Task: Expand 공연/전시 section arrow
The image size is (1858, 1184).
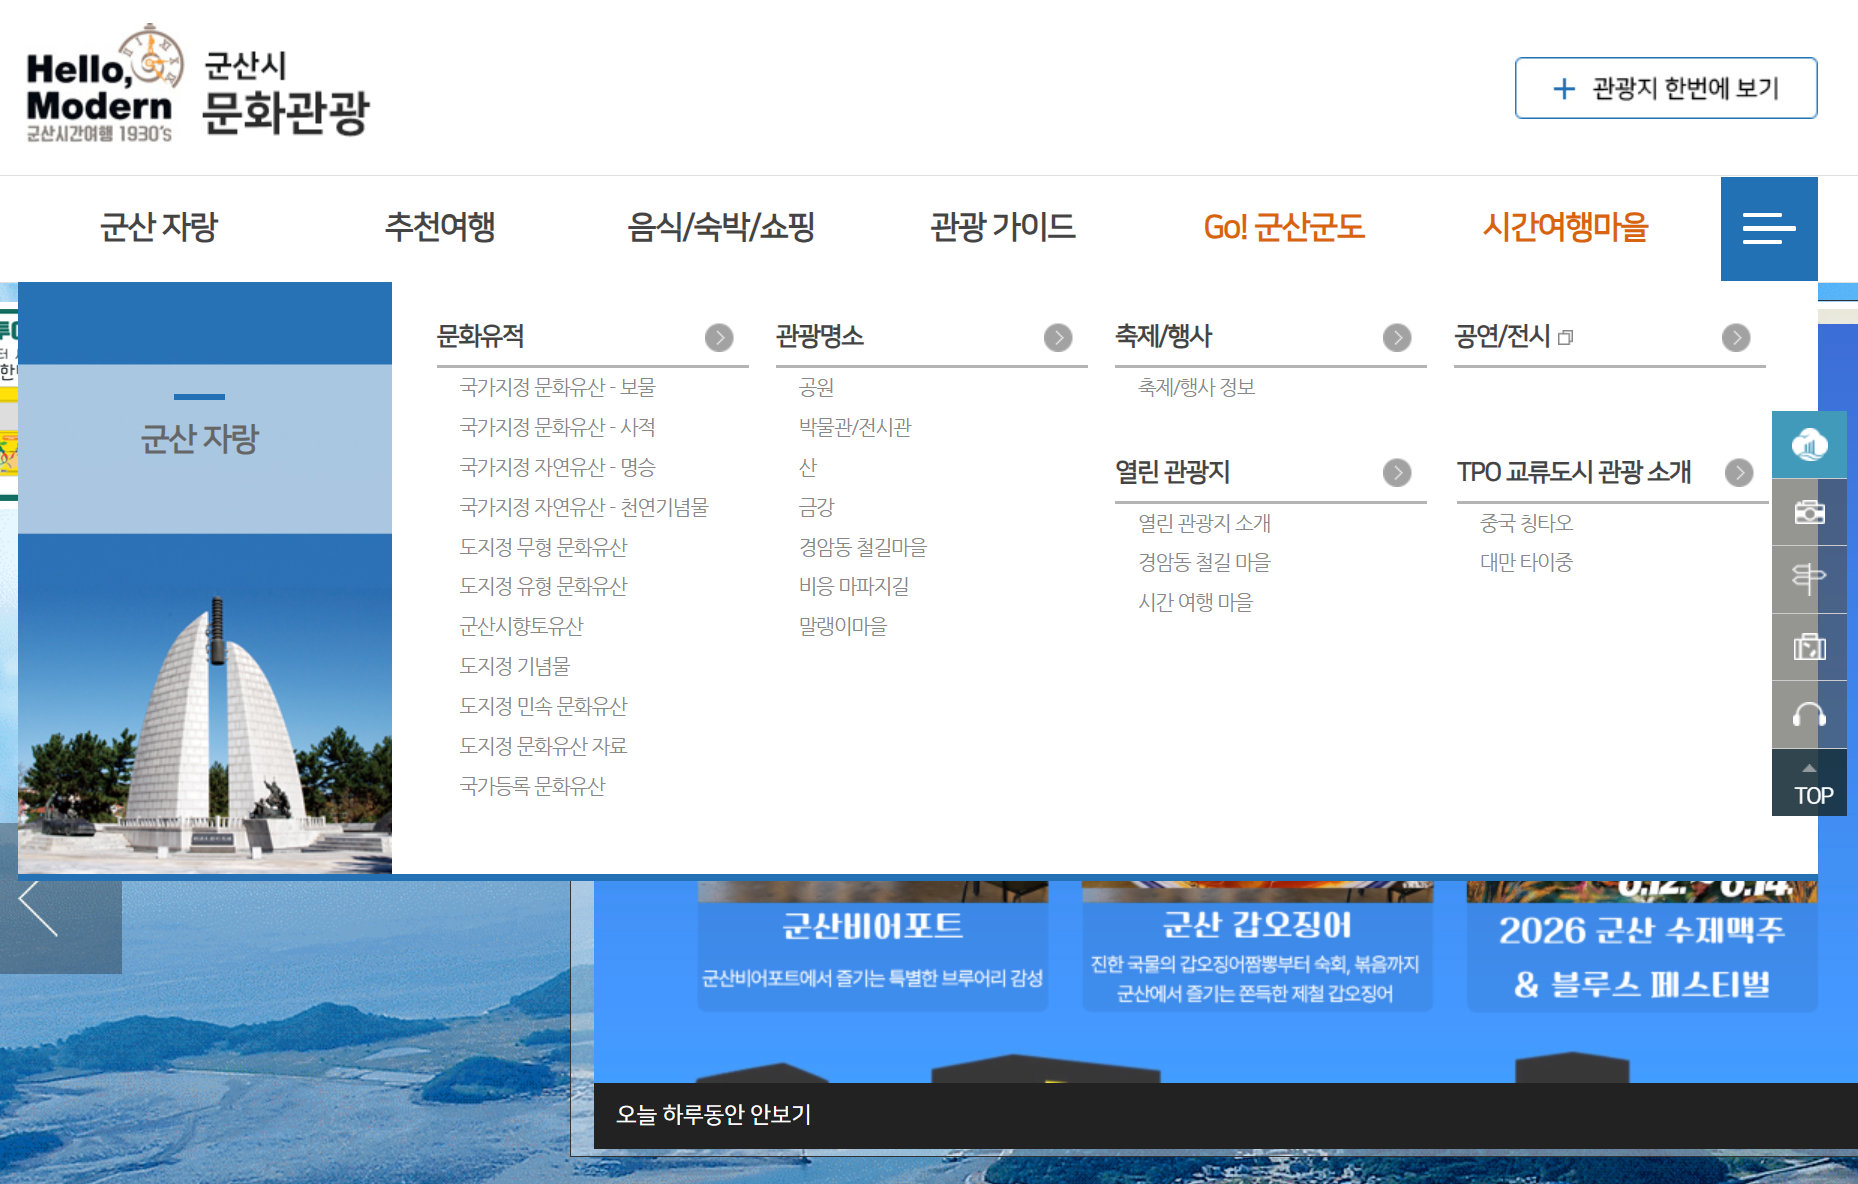Action: tap(1736, 338)
